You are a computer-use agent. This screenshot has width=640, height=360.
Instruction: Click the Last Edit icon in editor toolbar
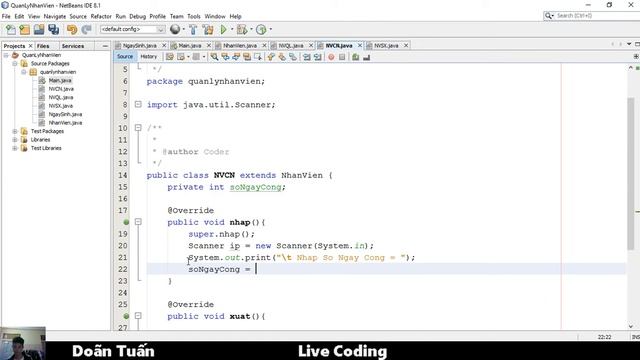tap(170, 57)
